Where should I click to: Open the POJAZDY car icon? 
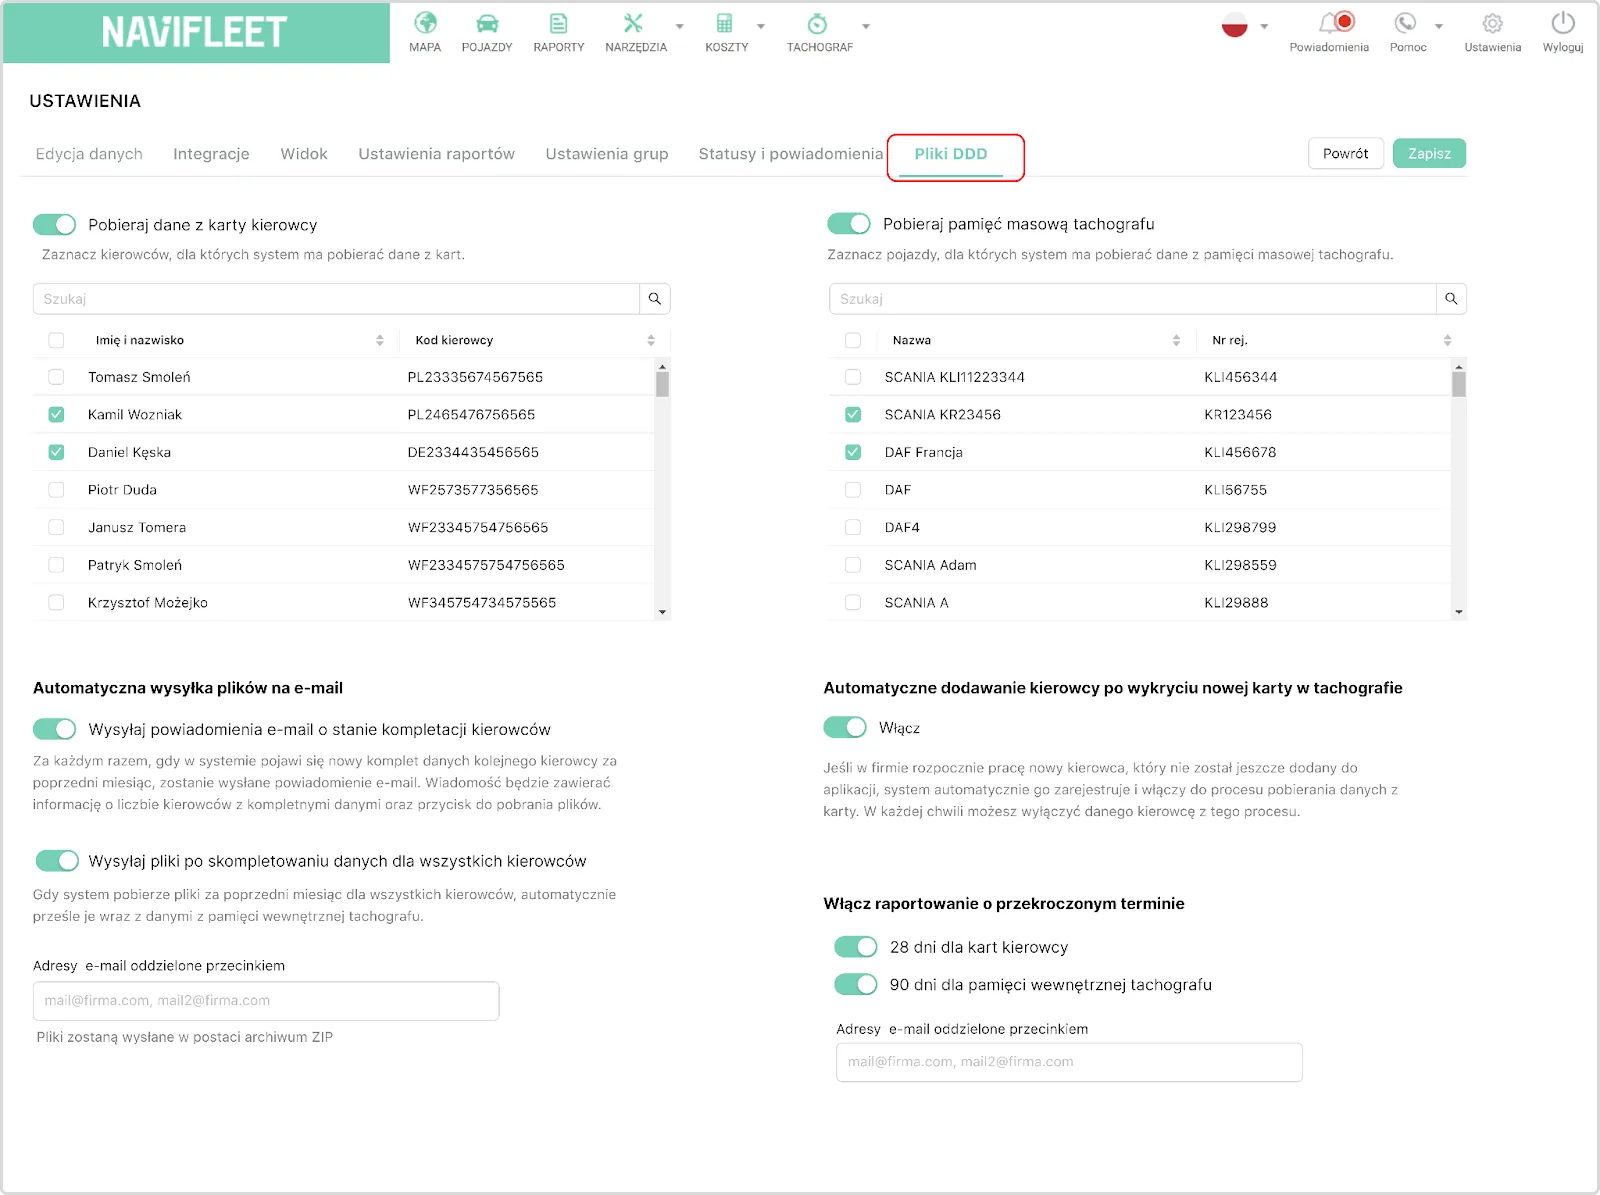[487, 23]
